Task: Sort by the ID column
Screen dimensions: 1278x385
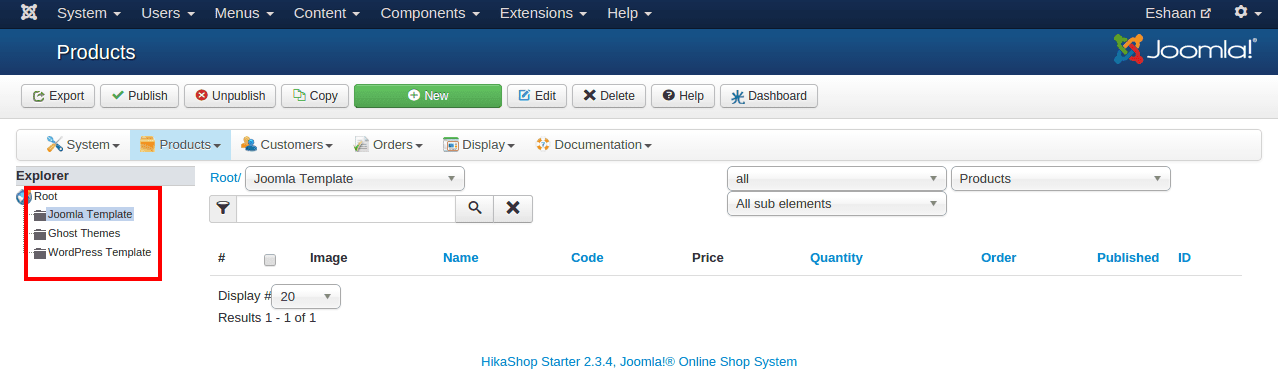Action: [x=1184, y=258]
